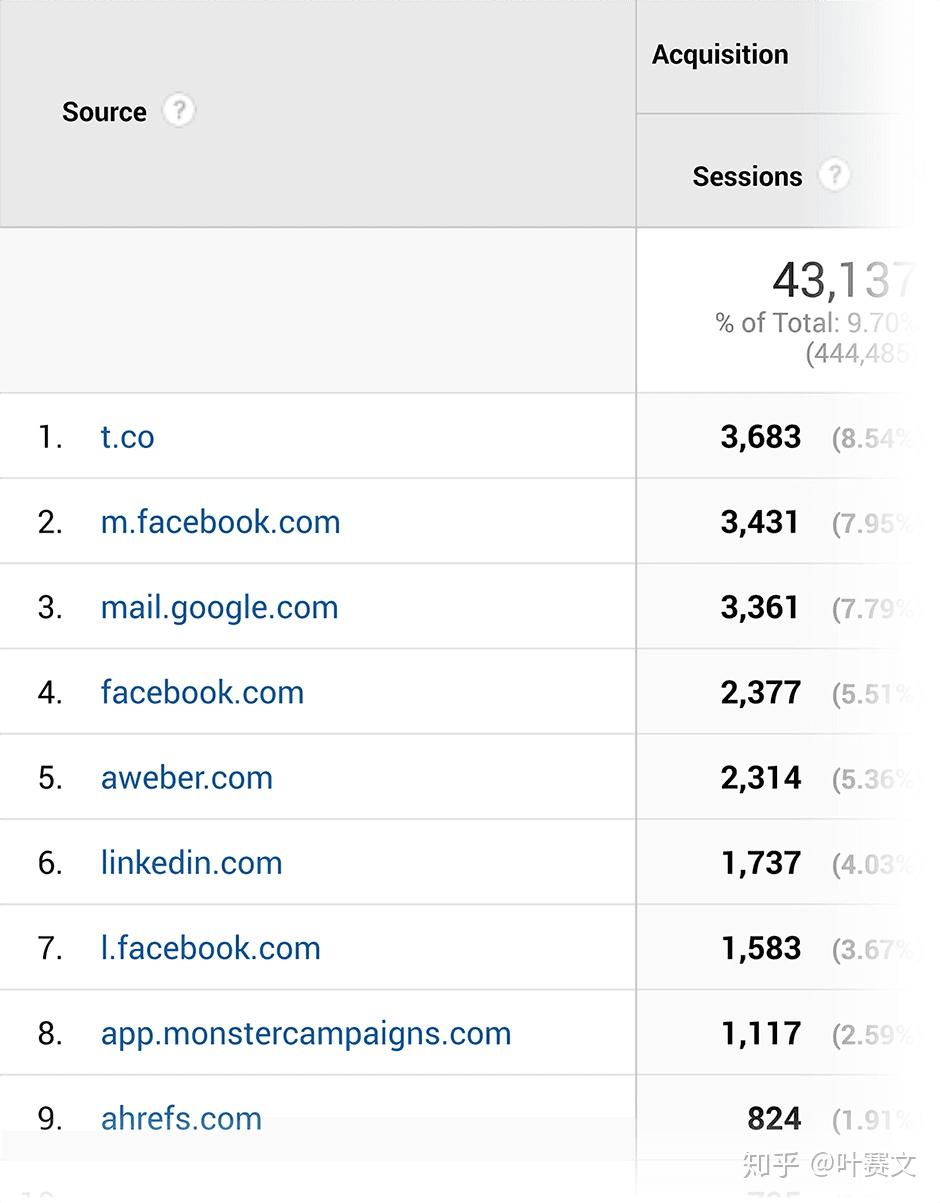Click the Acquisition group header
Screen dimensions: 940x1203
[720, 54]
